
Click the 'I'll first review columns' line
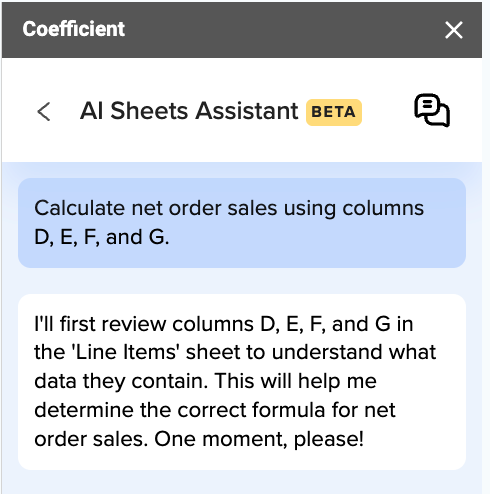pos(224,324)
